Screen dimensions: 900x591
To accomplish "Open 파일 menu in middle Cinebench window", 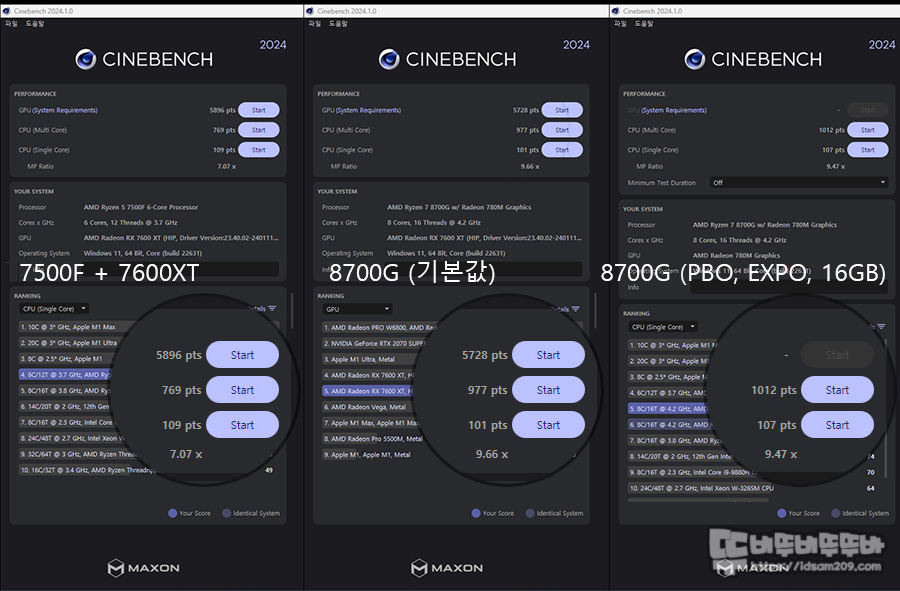I will [x=315, y=24].
